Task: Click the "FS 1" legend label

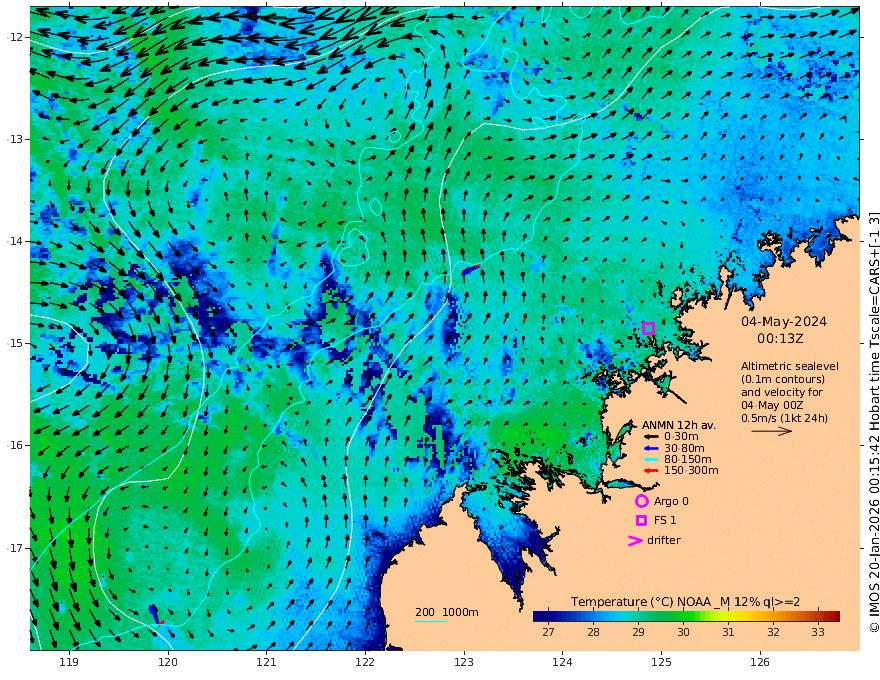Action: [665, 521]
